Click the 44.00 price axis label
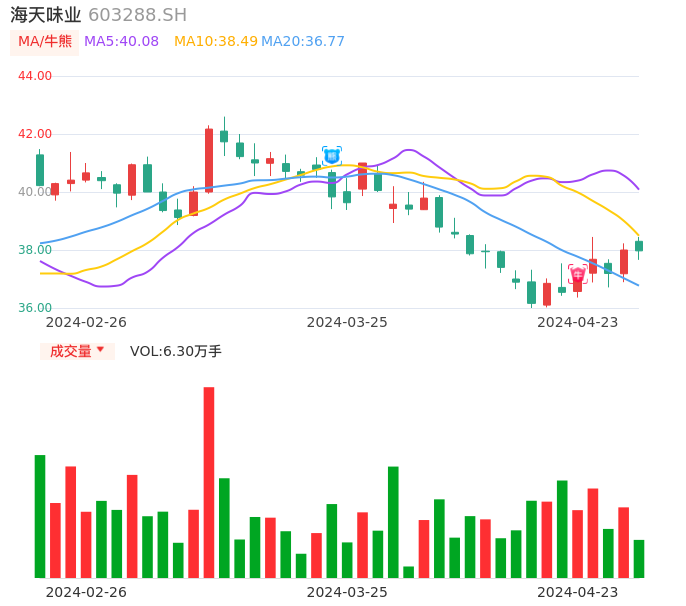Screen dimensions: 686x606 tap(35, 76)
